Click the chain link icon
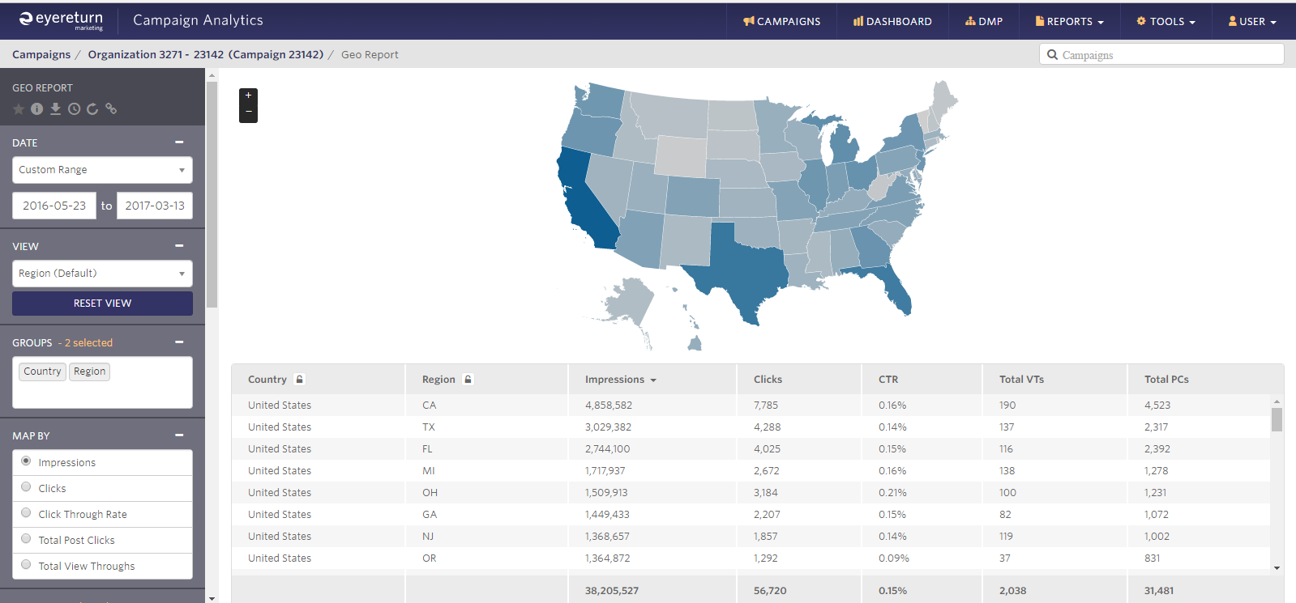The height and width of the screenshot is (603, 1296). [x=111, y=109]
